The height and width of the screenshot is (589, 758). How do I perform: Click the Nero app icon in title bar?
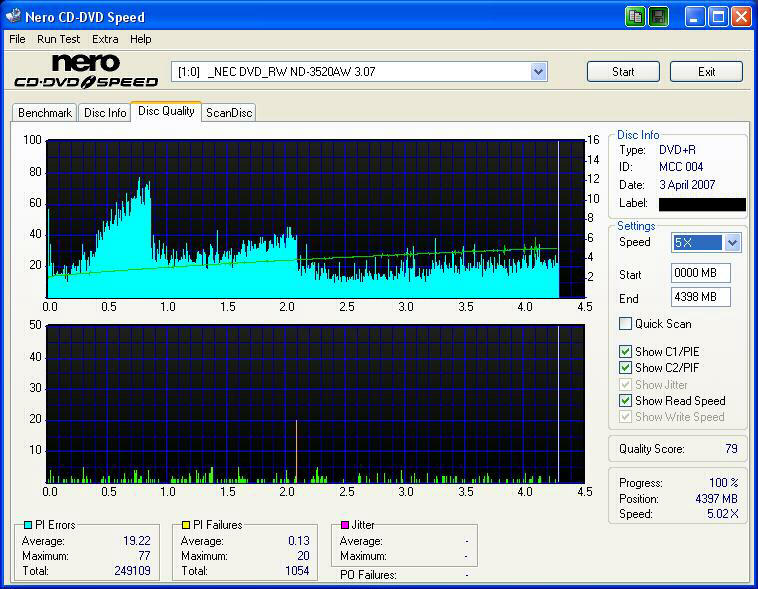click(x=14, y=16)
